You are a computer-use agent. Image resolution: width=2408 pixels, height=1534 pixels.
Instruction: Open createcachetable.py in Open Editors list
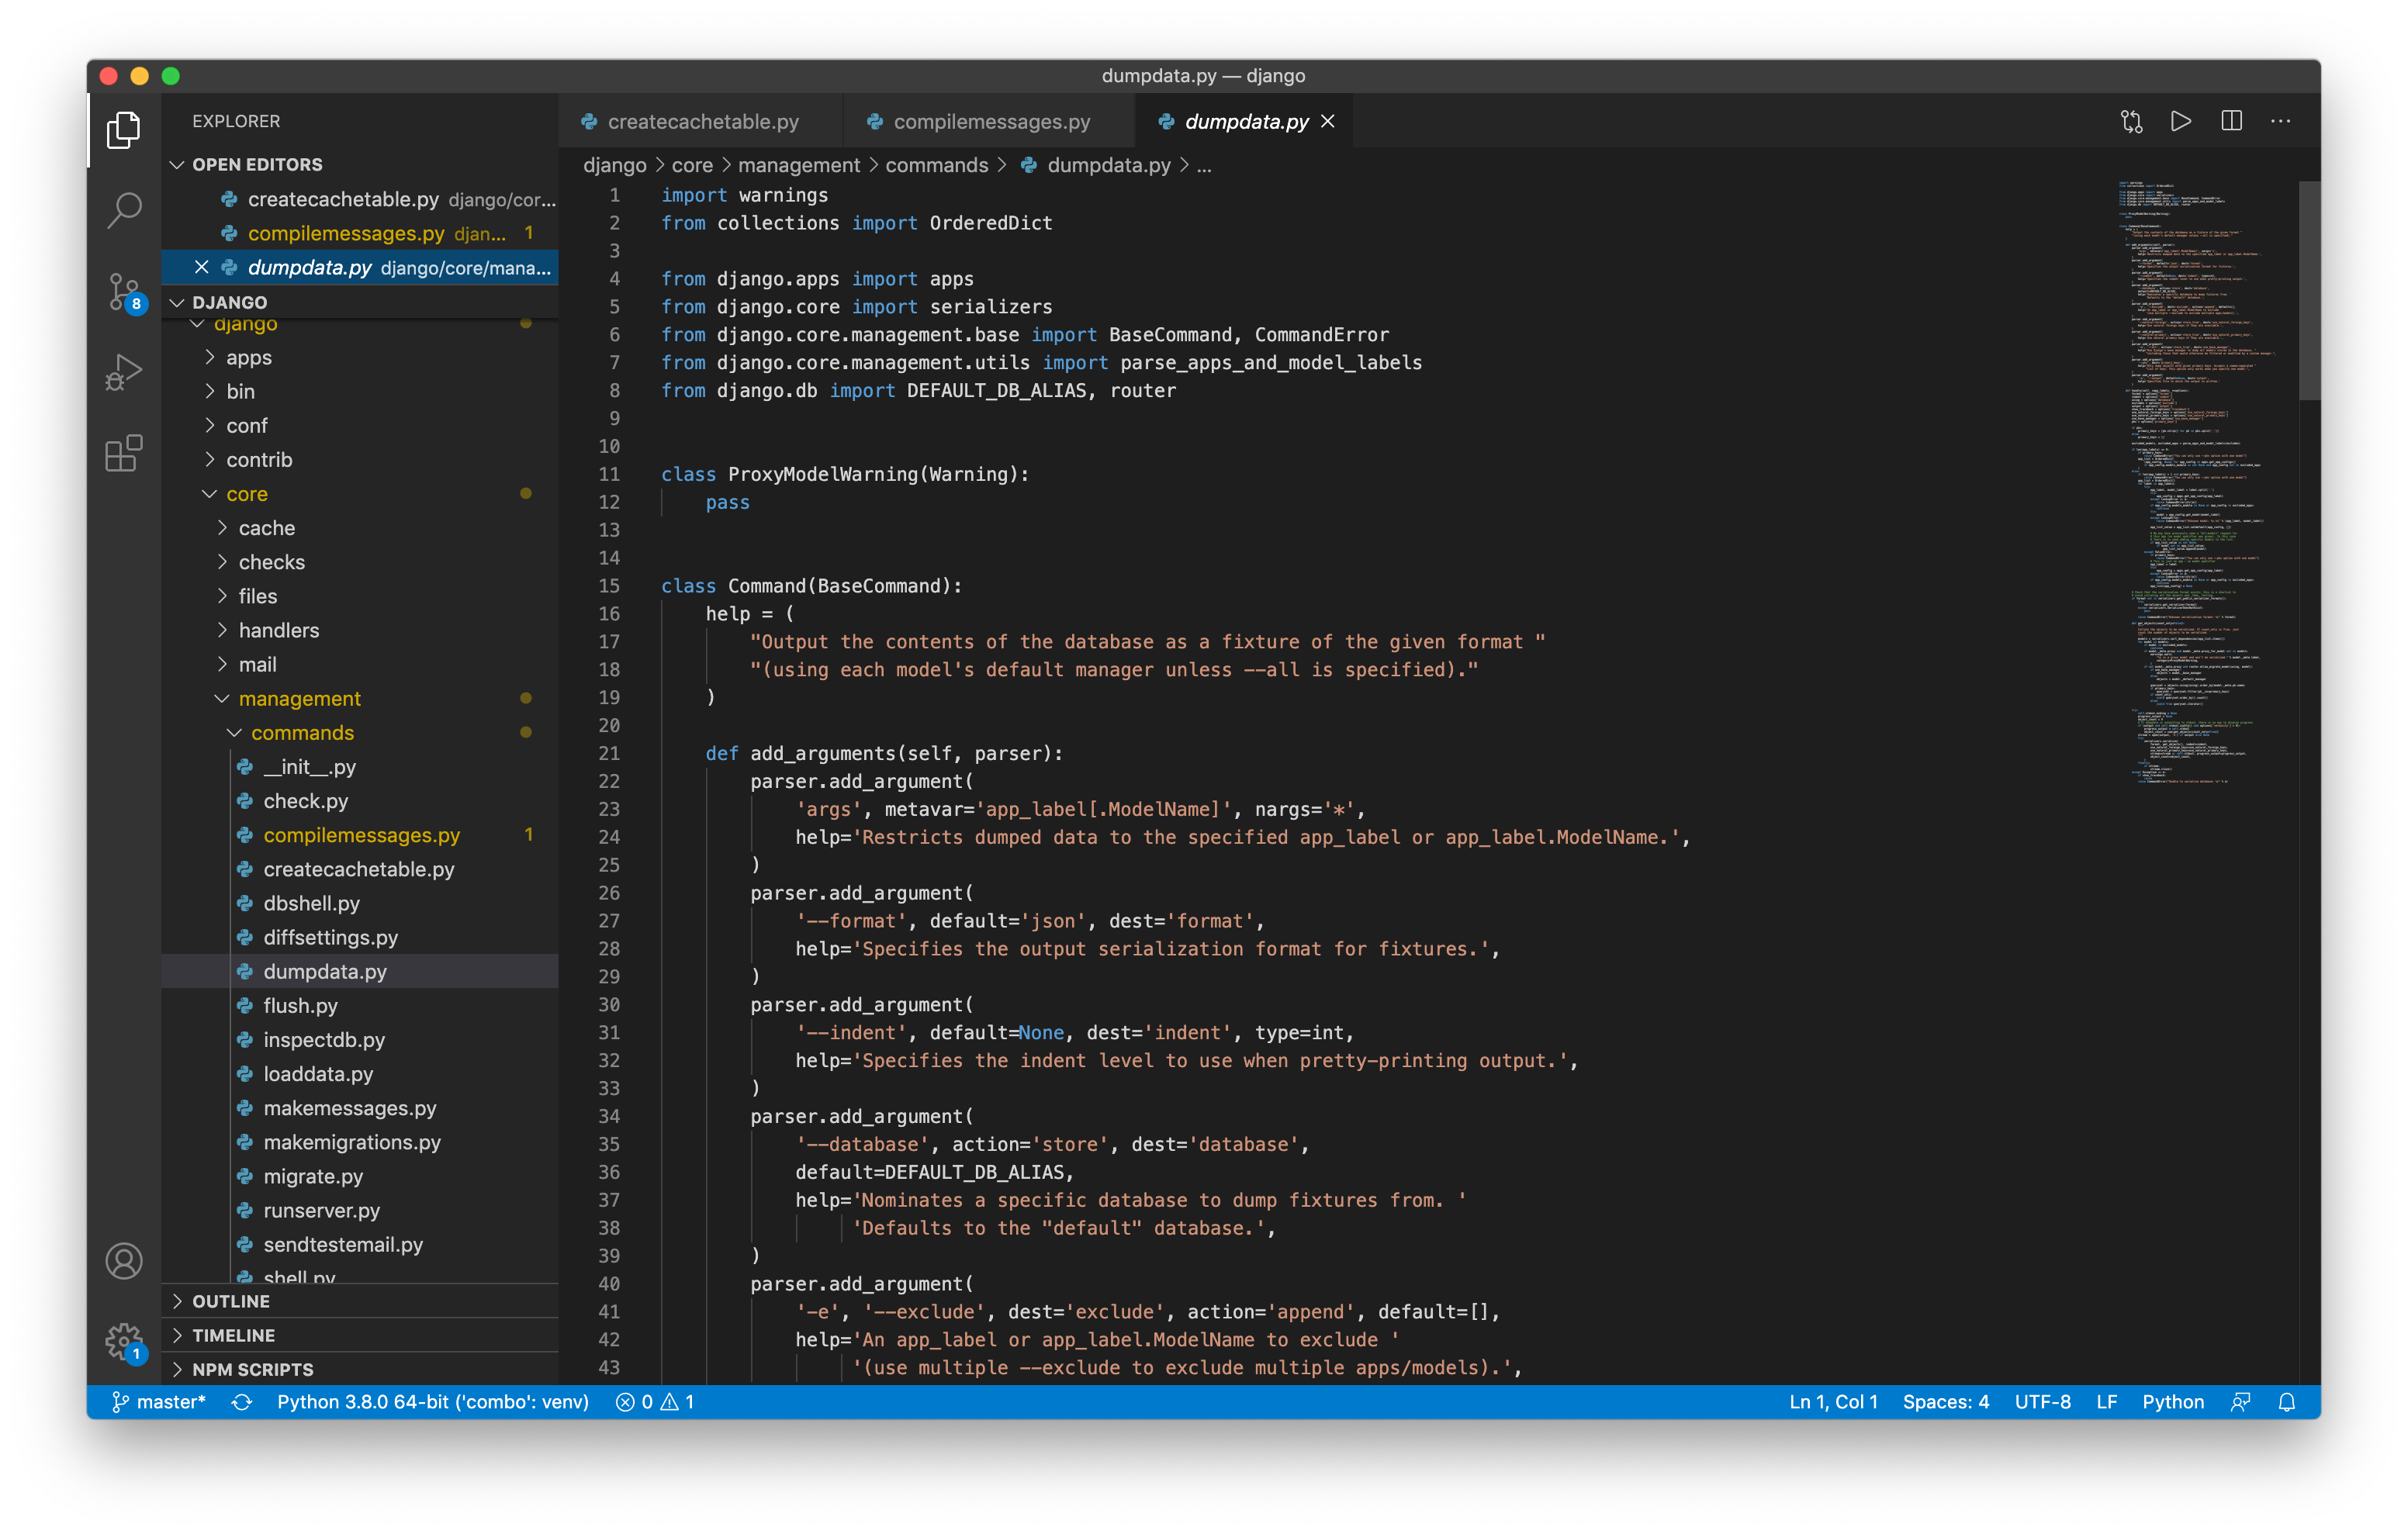point(360,199)
